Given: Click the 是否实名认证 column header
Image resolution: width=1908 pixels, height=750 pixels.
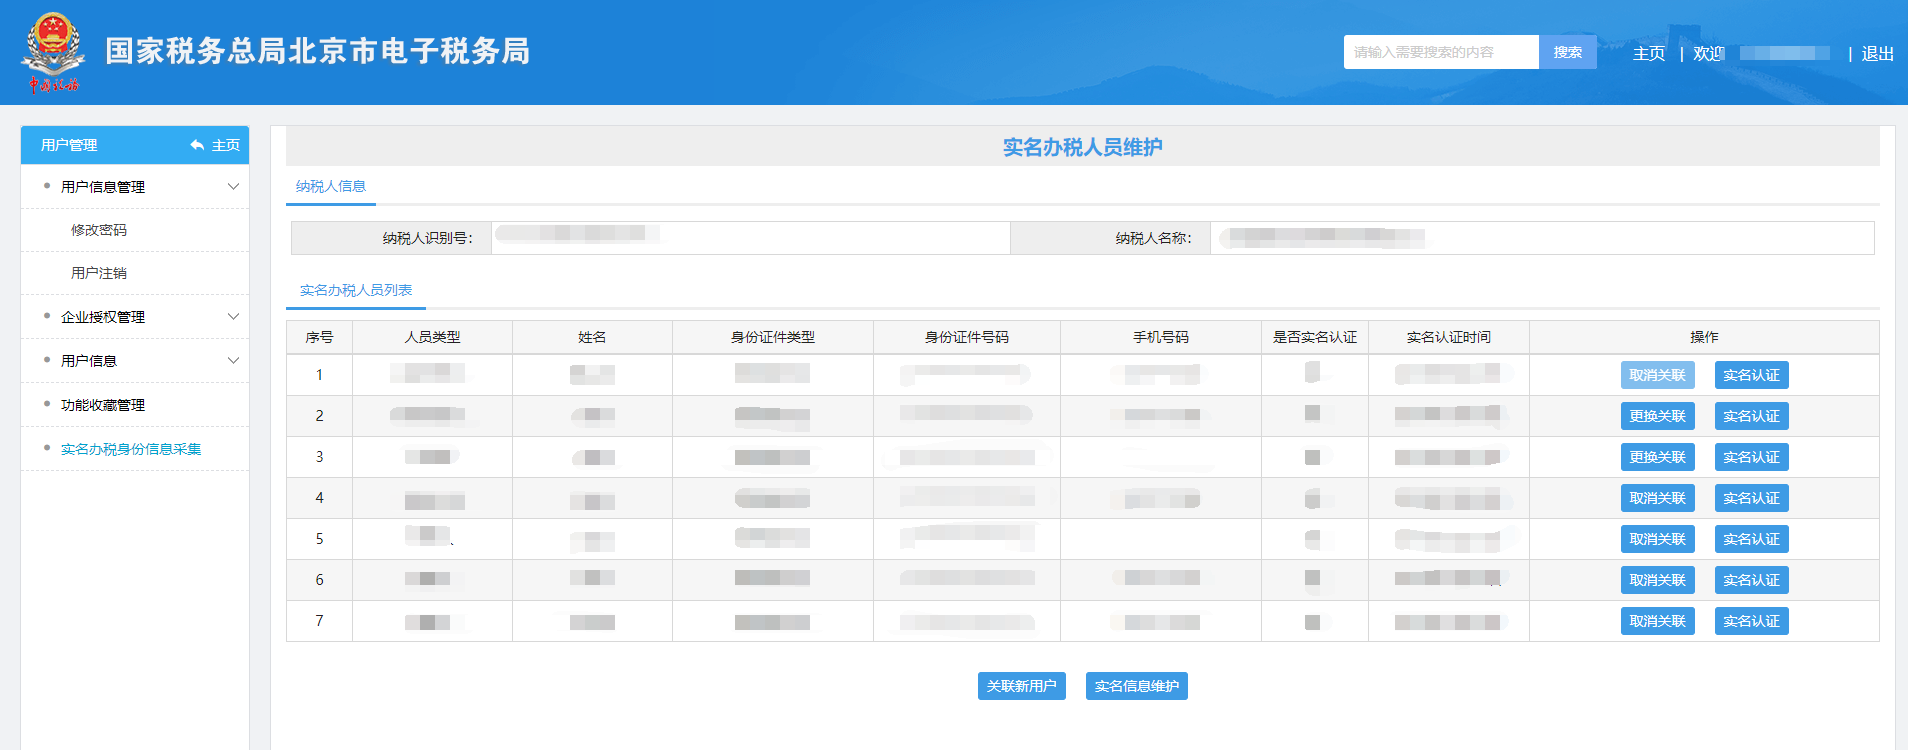Looking at the screenshot, I should pyautogui.click(x=1315, y=337).
